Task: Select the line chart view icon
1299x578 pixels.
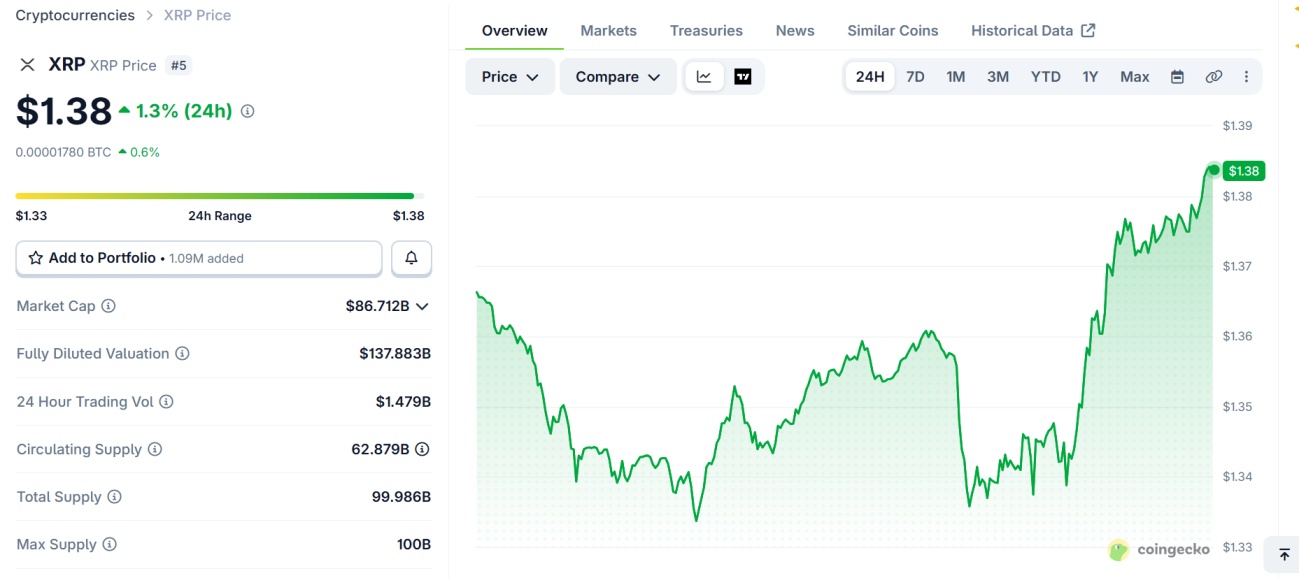Action: click(x=704, y=77)
